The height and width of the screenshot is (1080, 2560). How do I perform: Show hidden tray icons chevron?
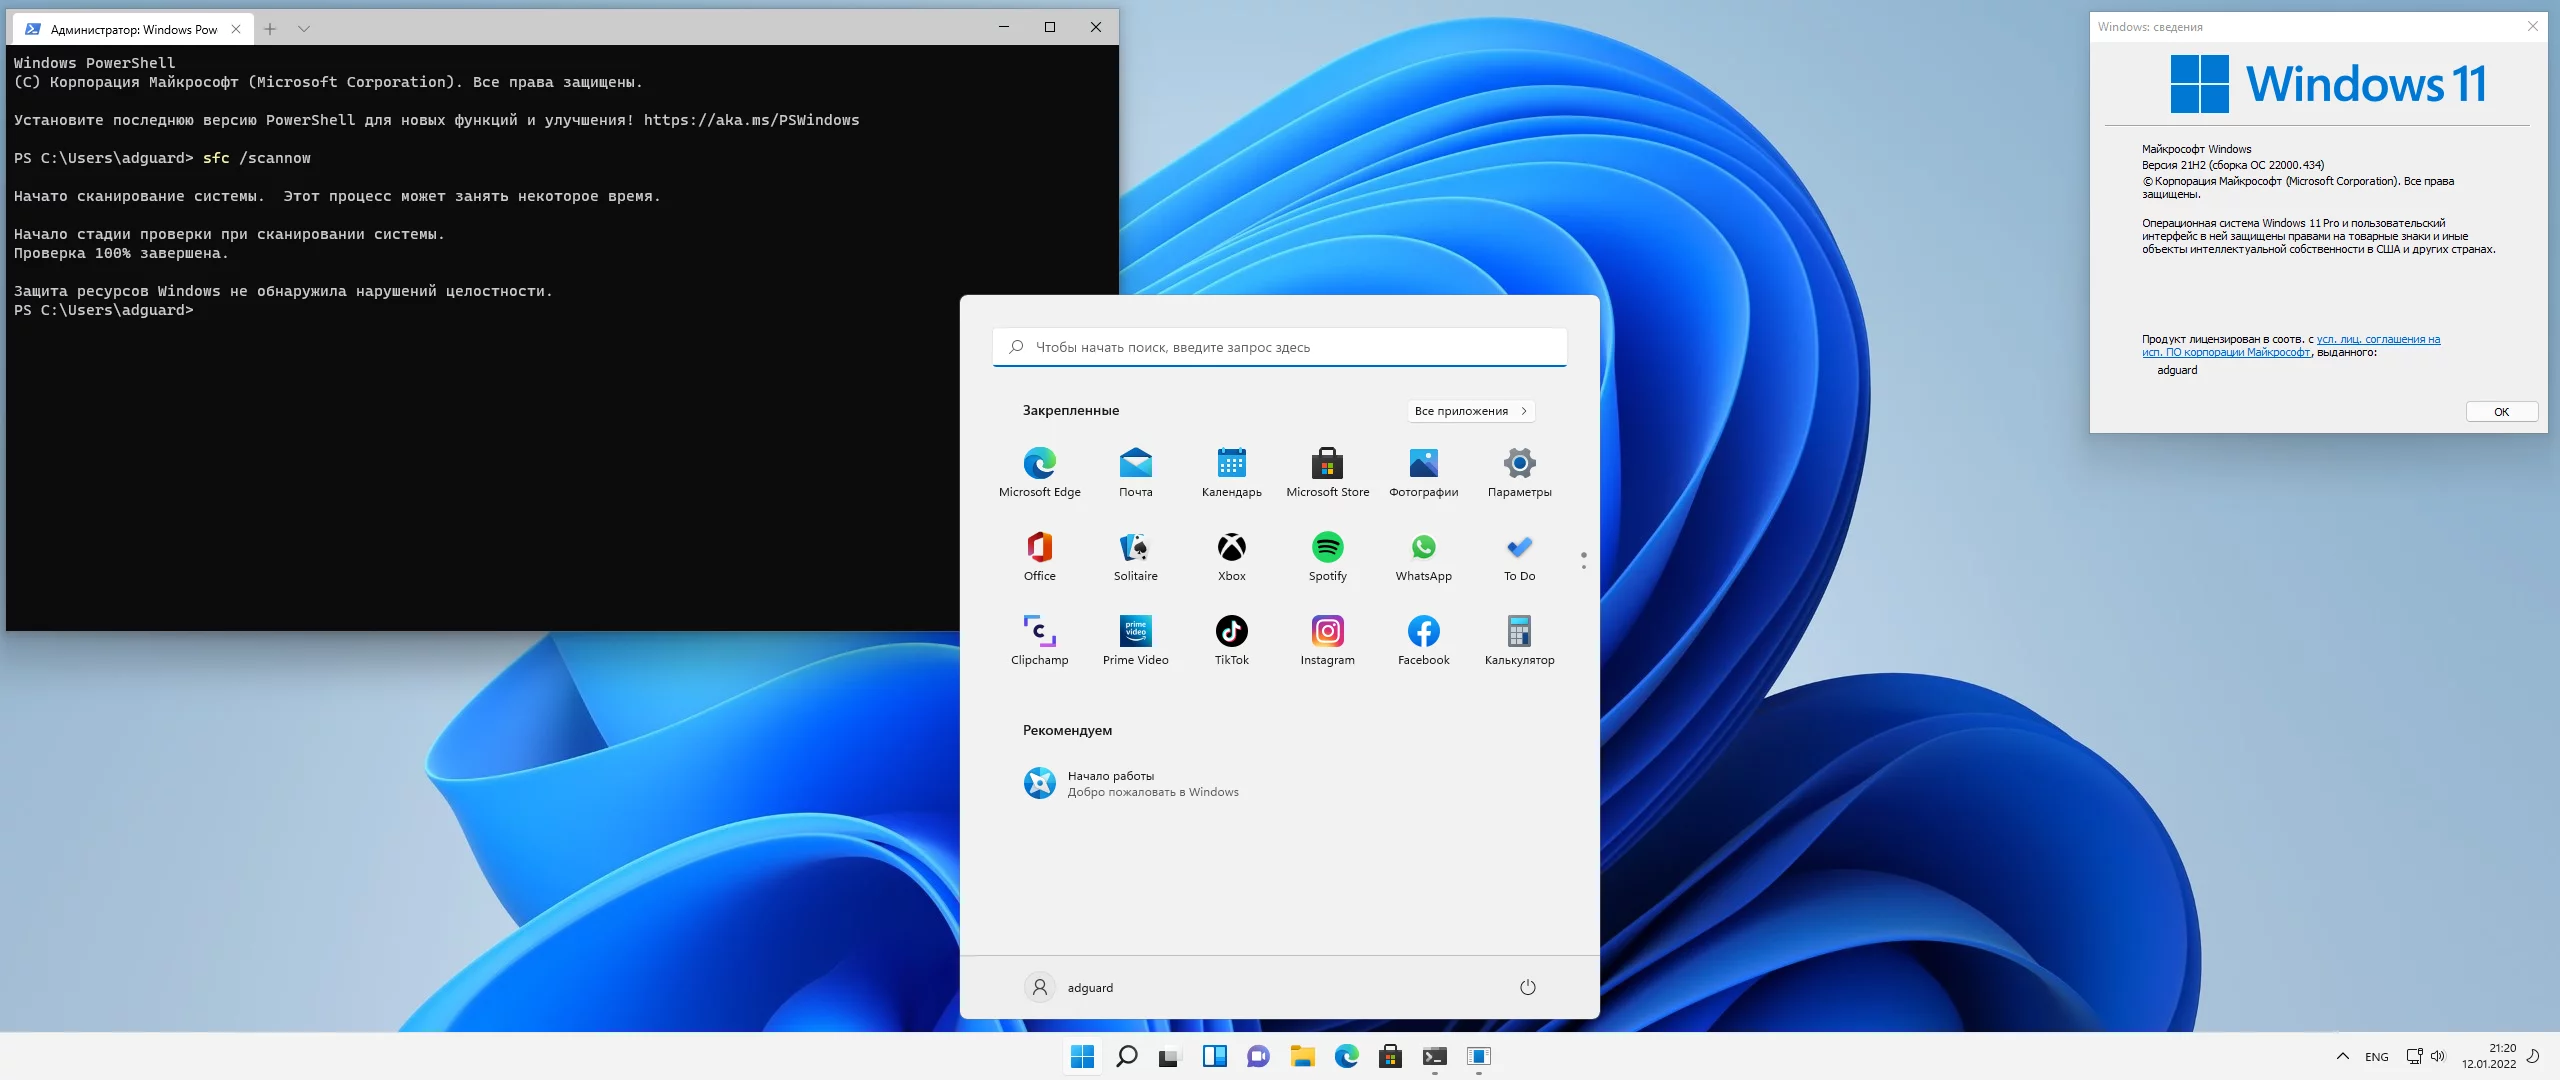tap(2342, 1056)
